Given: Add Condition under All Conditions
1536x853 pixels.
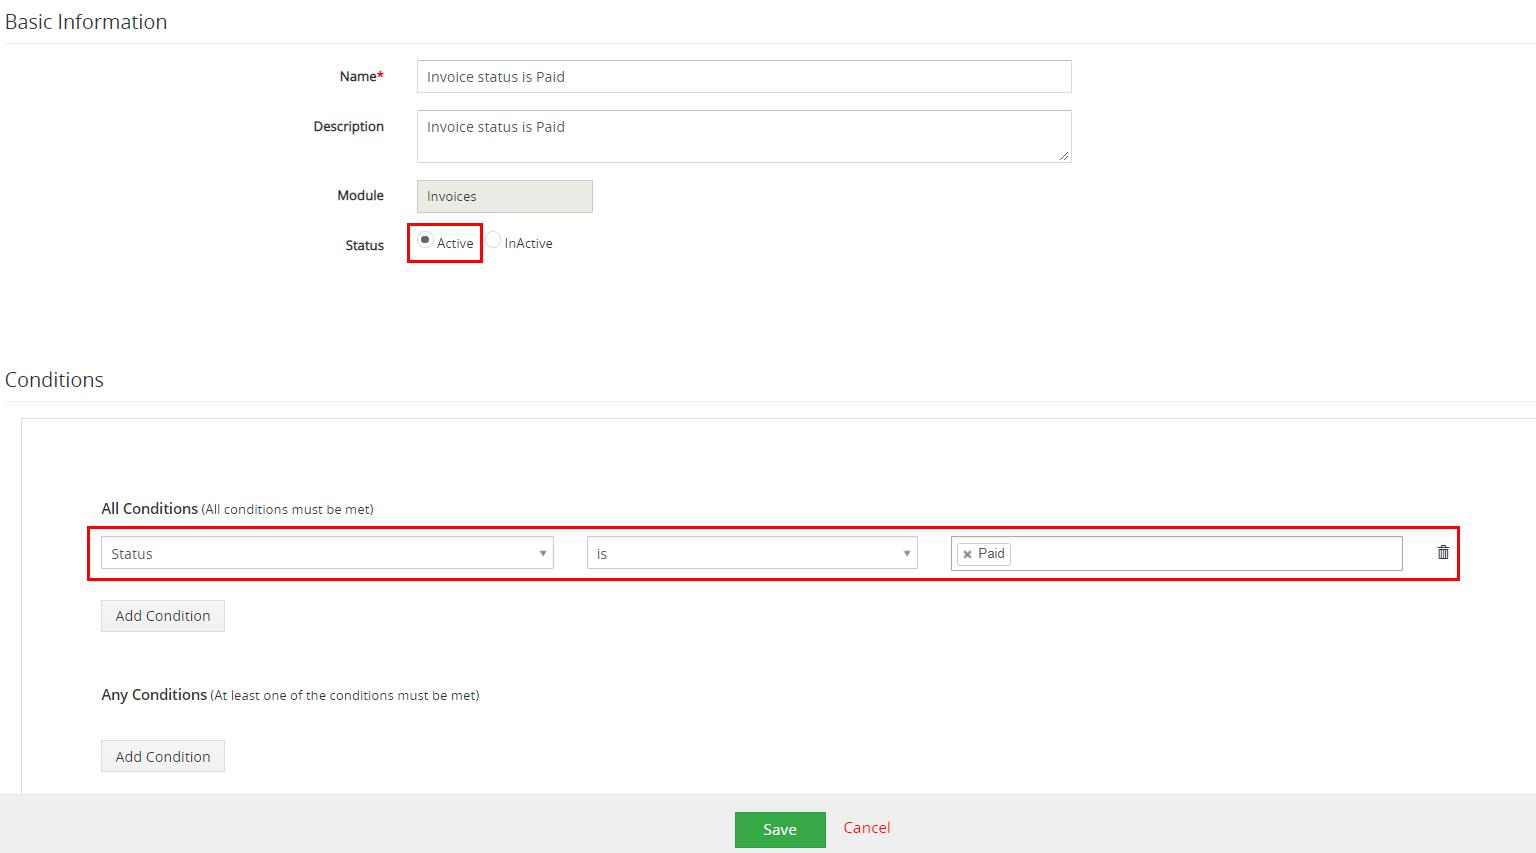Looking at the screenshot, I should (162, 616).
